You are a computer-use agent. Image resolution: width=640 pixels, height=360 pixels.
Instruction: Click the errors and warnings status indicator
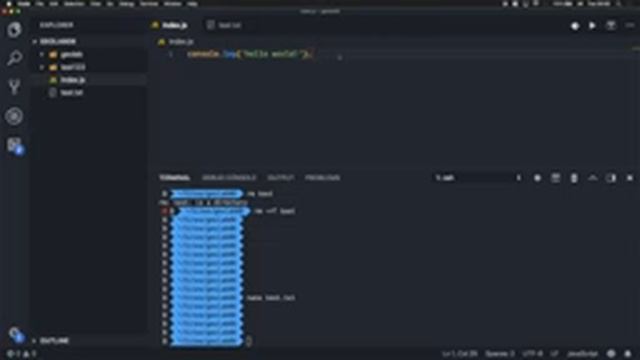coord(22,354)
